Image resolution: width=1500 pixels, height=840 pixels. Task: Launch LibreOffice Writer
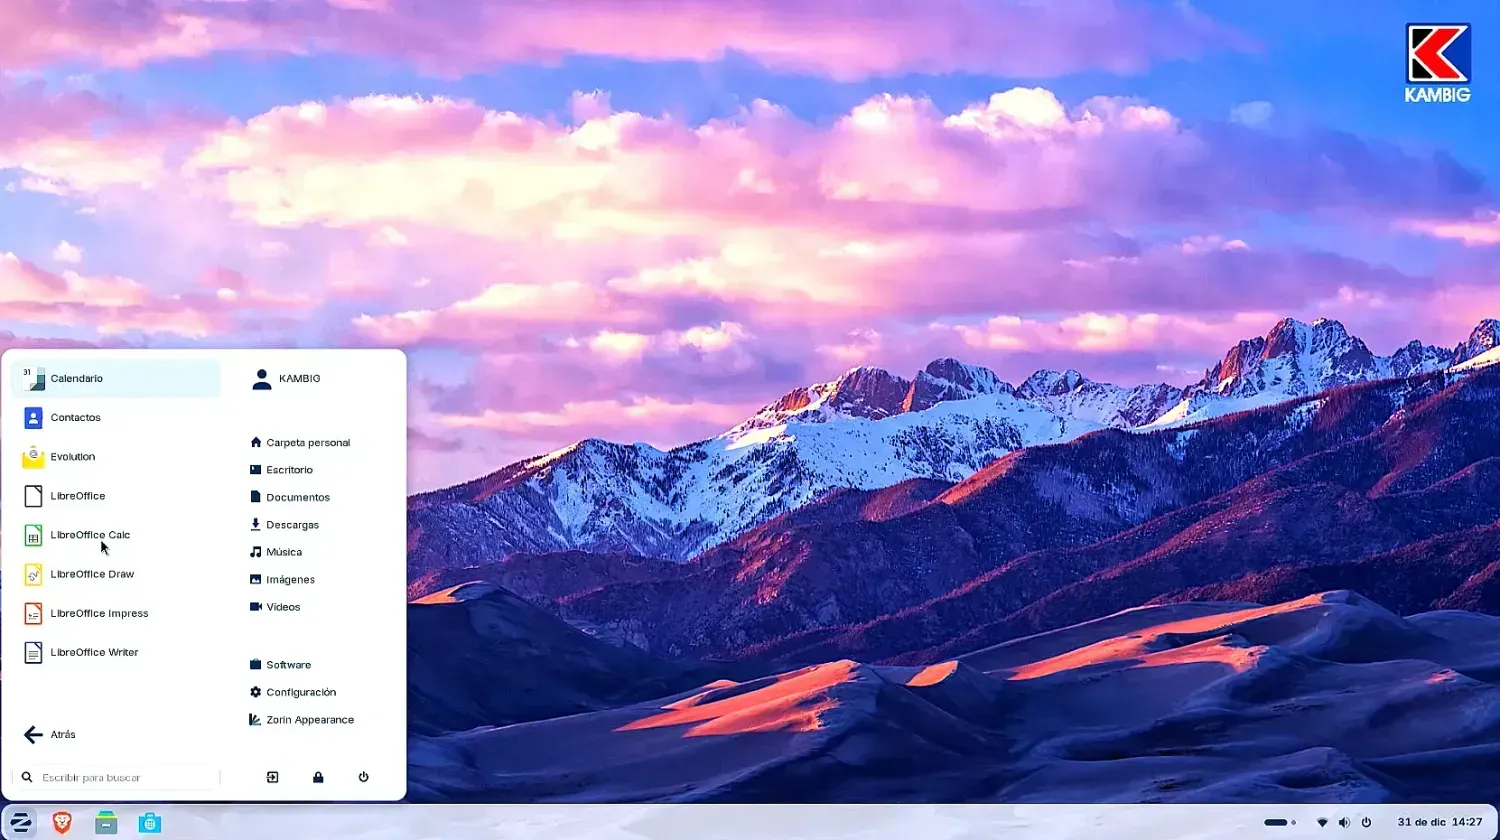[x=94, y=651]
